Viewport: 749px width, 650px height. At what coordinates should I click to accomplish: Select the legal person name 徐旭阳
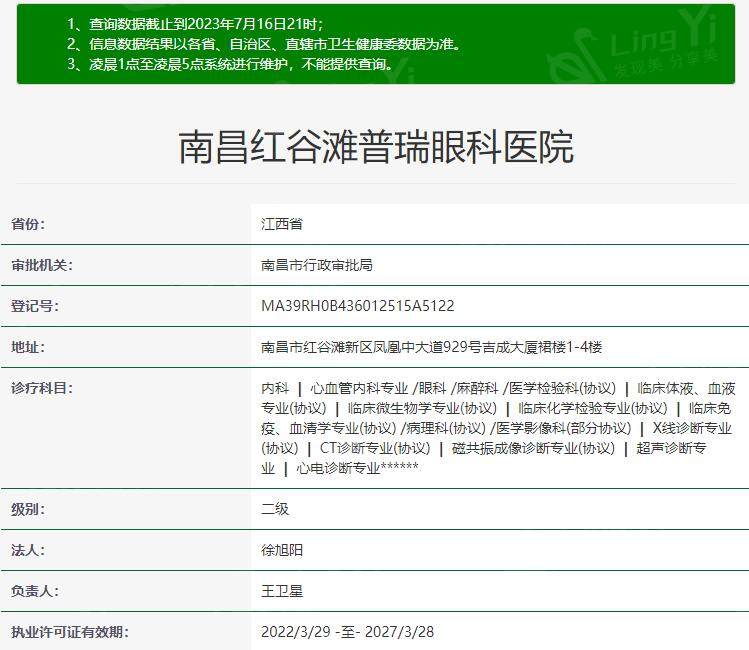point(282,550)
